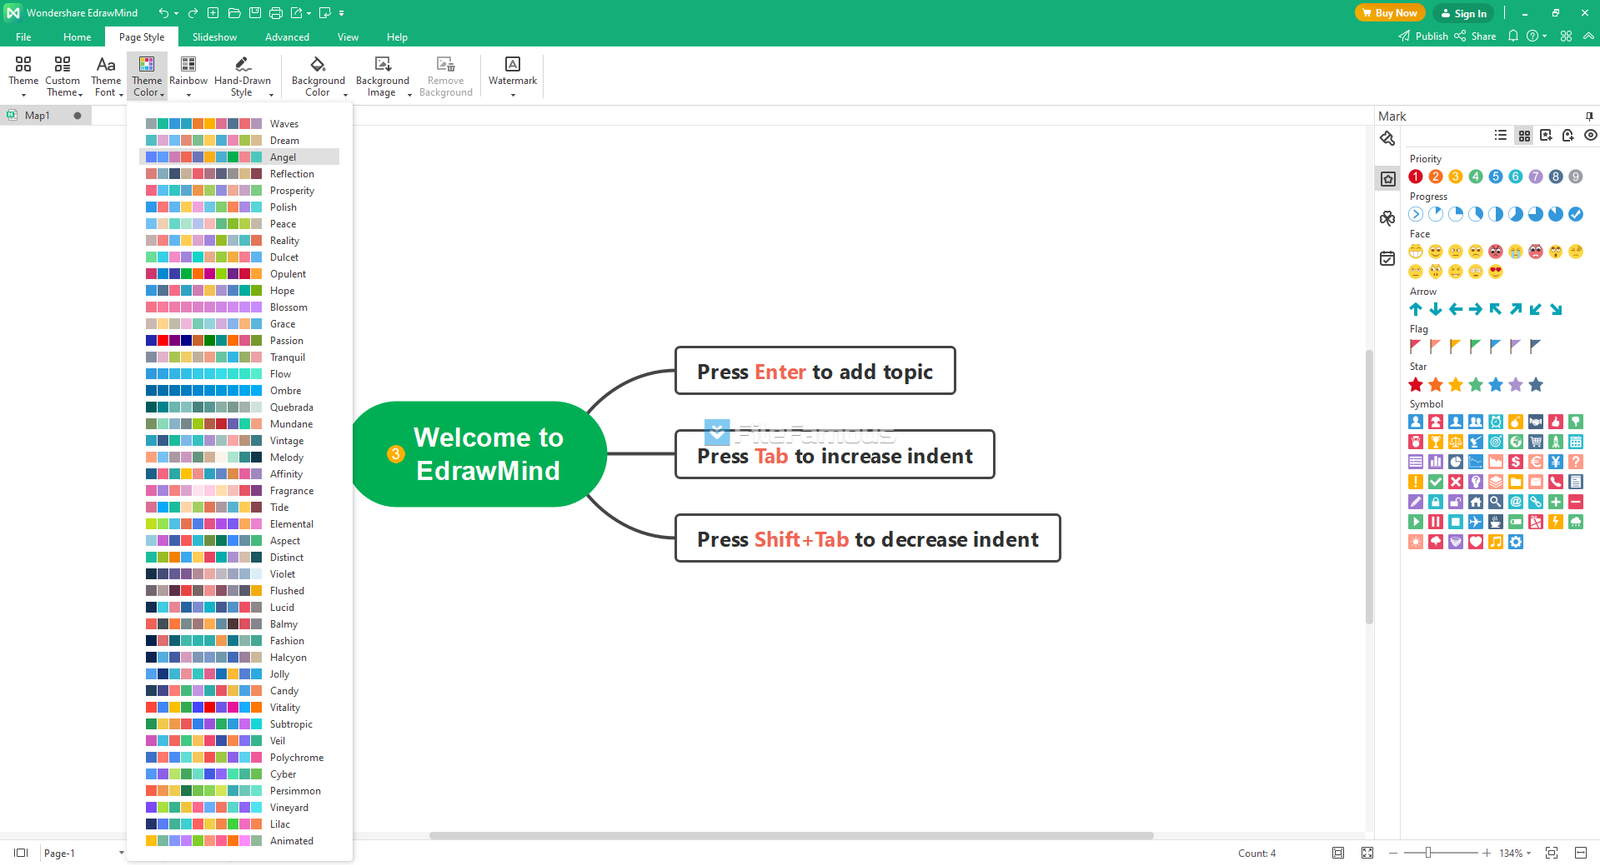Select the completed progress check mark
The height and width of the screenshot is (865, 1600).
coord(1576,214)
